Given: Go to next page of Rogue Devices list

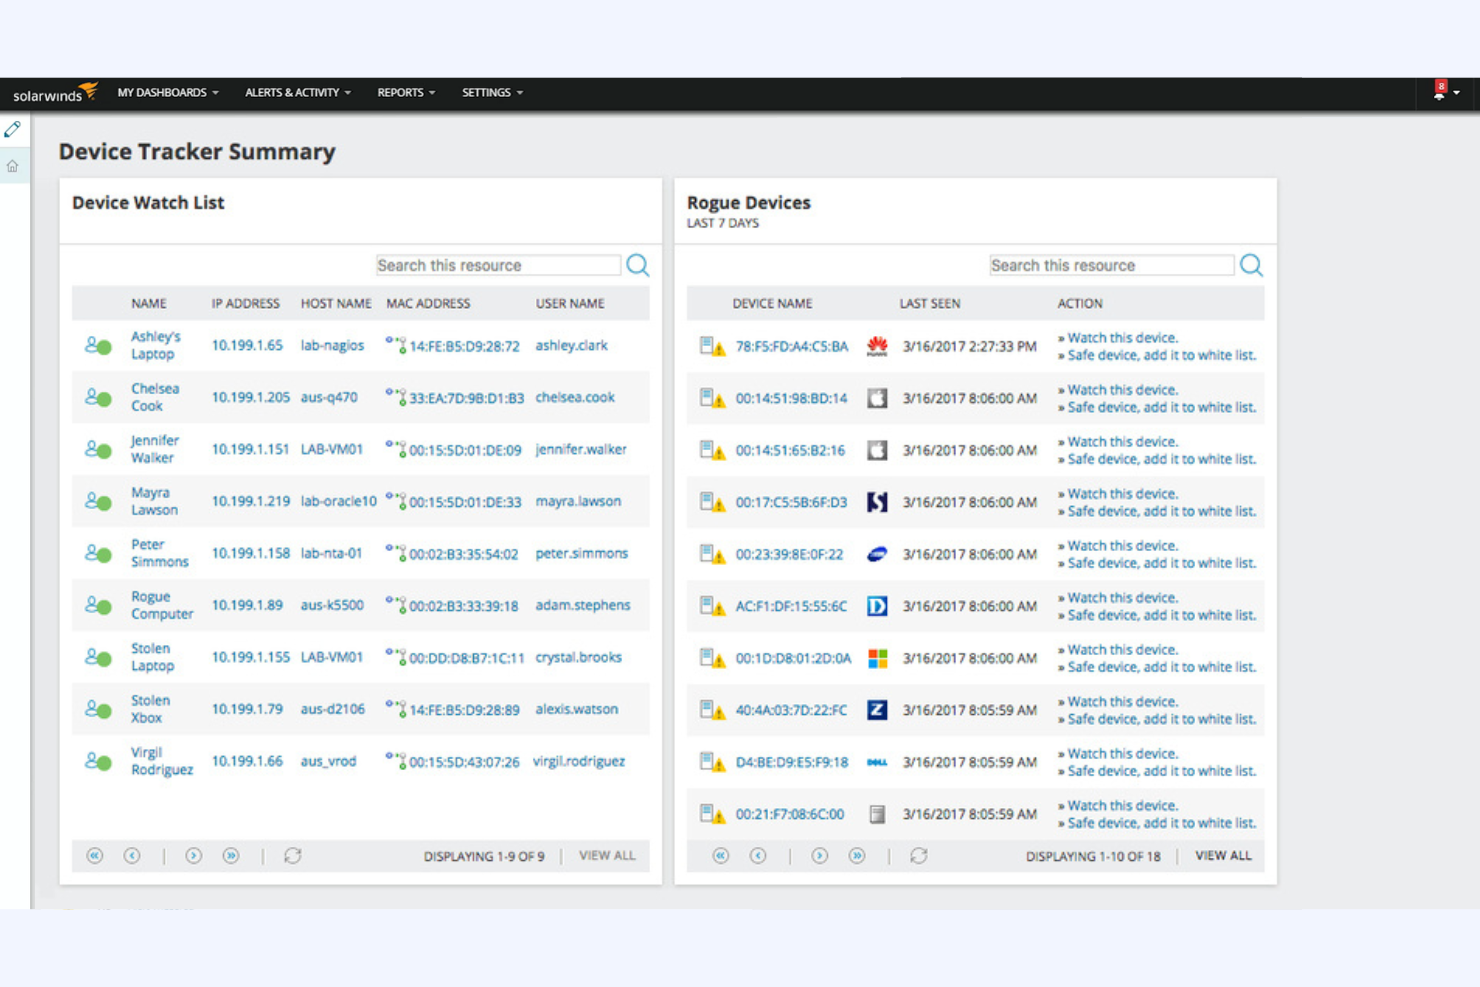Looking at the screenshot, I should [819, 856].
